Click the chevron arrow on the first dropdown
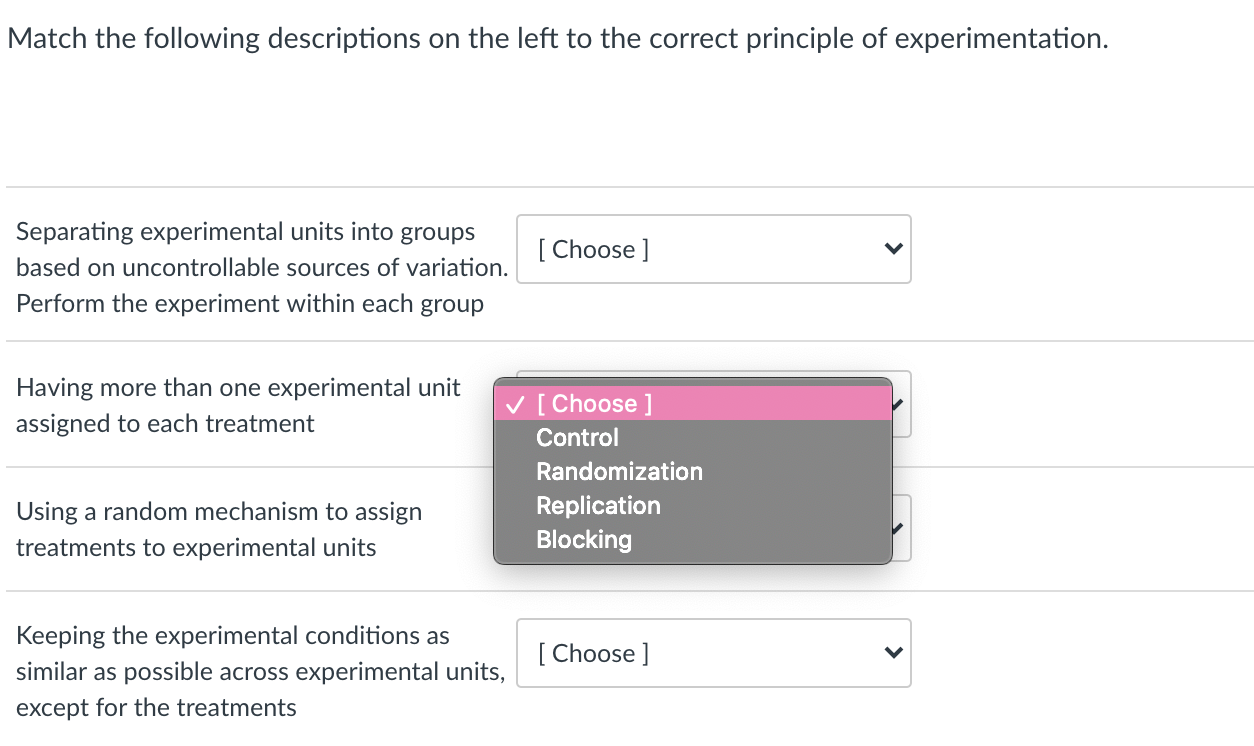 pos(894,249)
